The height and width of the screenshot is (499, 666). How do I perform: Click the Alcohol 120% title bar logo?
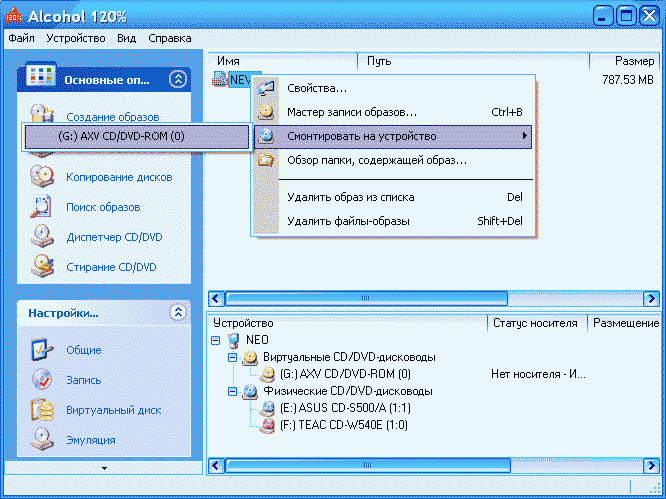click(x=14, y=16)
